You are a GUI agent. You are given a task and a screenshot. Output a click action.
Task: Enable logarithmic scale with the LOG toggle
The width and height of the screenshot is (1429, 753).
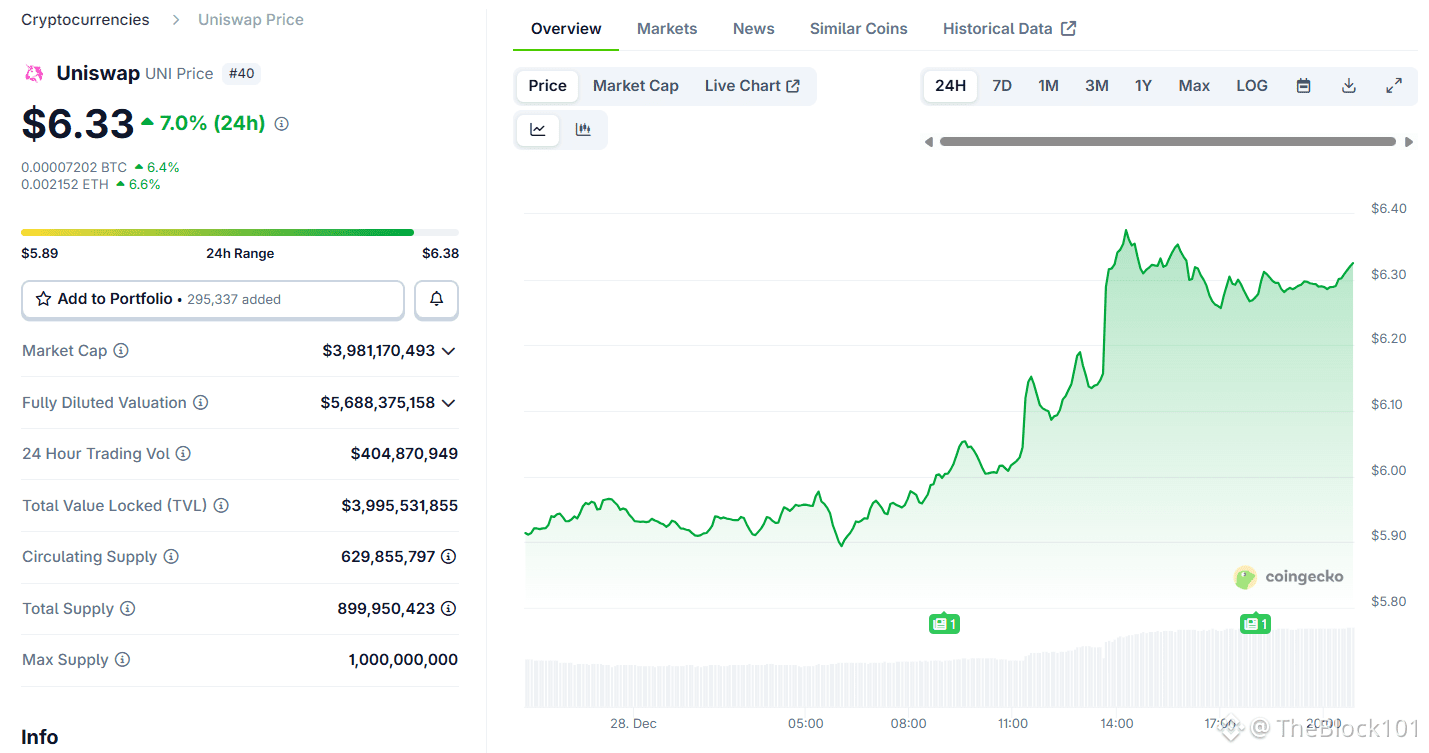[1251, 86]
